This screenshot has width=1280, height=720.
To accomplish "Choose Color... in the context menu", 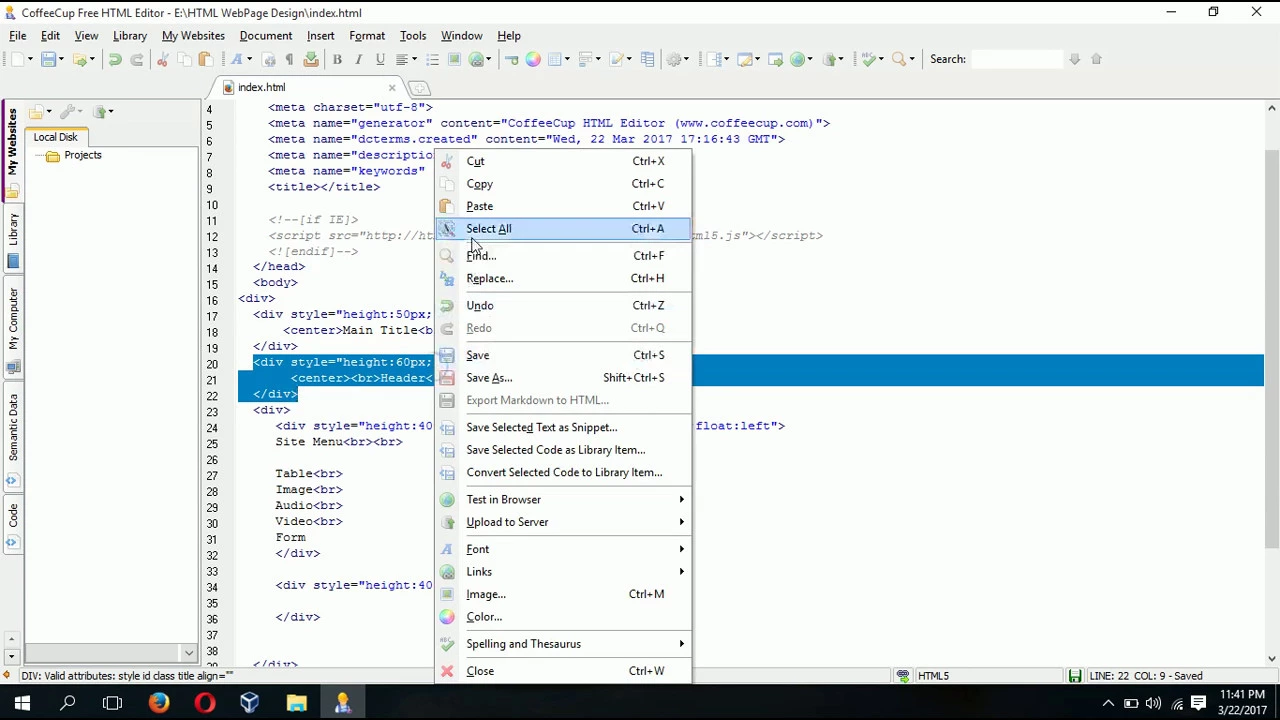I will click(x=563, y=617).
